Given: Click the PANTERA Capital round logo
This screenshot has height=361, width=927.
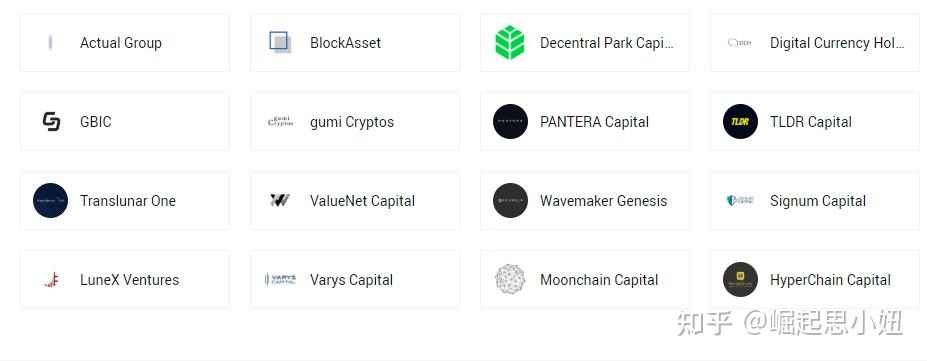Looking at the screenshot, I should (x=510, y=121).
